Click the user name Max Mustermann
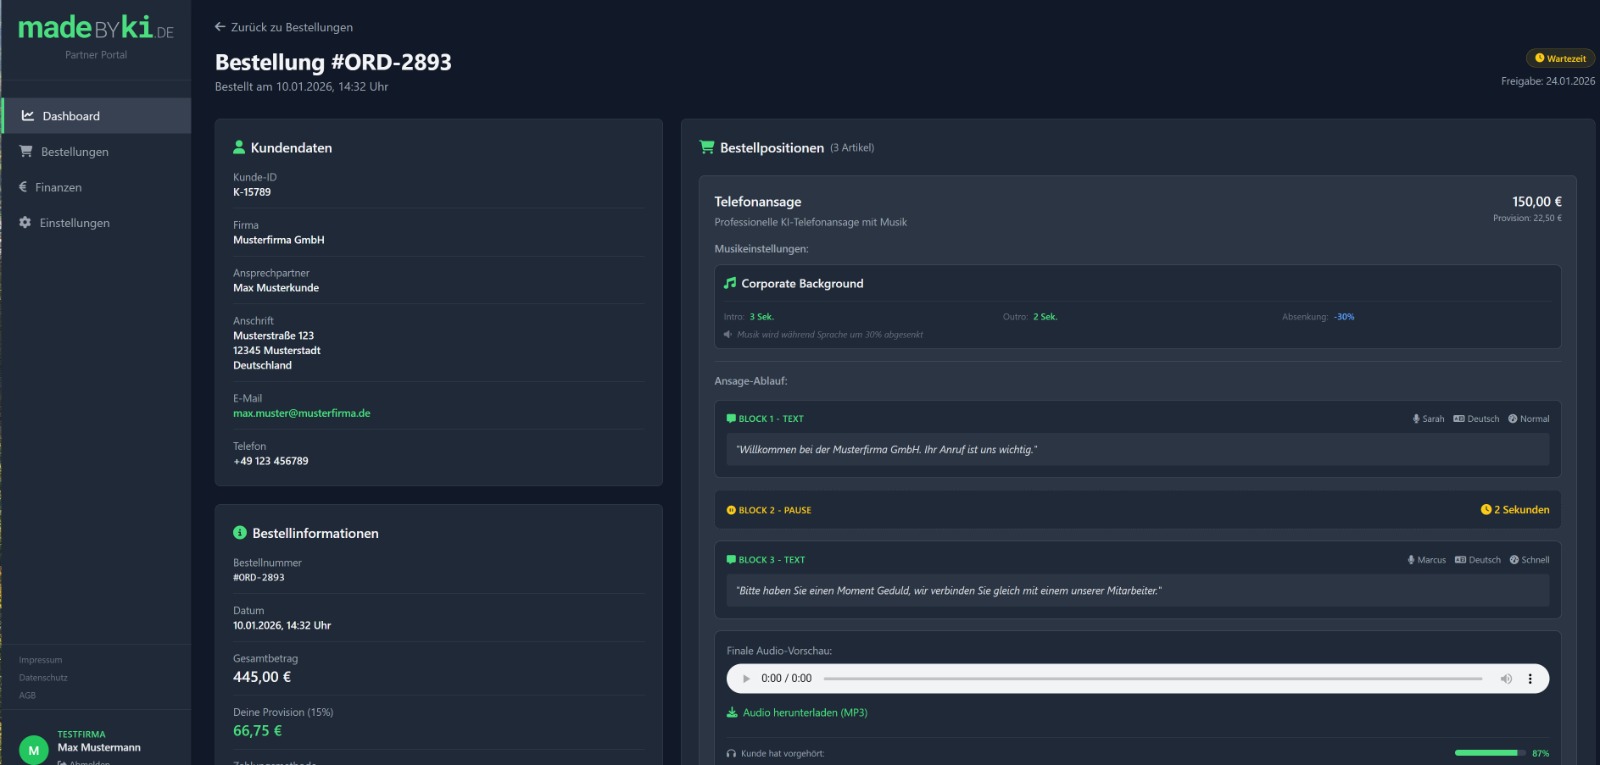 99,748
